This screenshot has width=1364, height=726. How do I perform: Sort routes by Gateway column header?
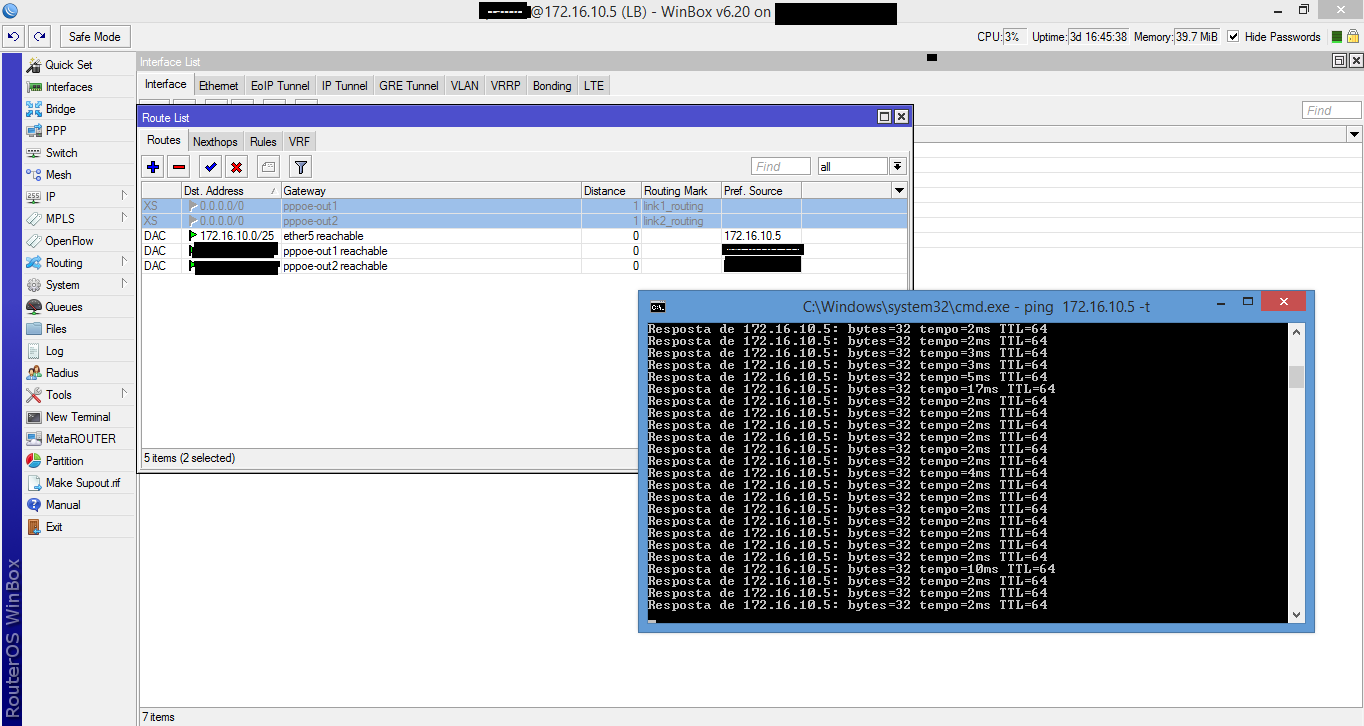[x=431, y=190]
